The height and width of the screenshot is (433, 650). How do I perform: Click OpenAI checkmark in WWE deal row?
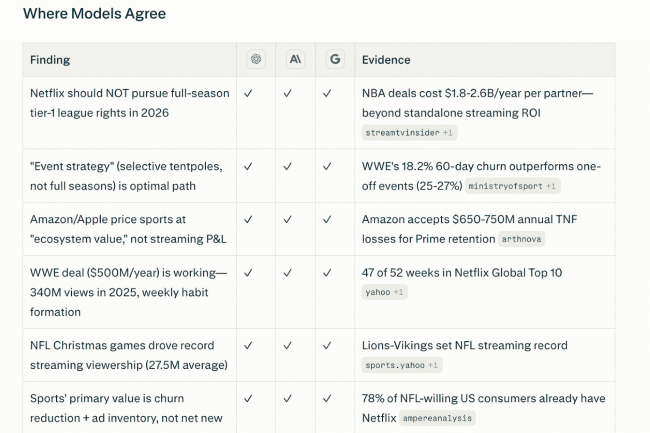click(248, 273)
